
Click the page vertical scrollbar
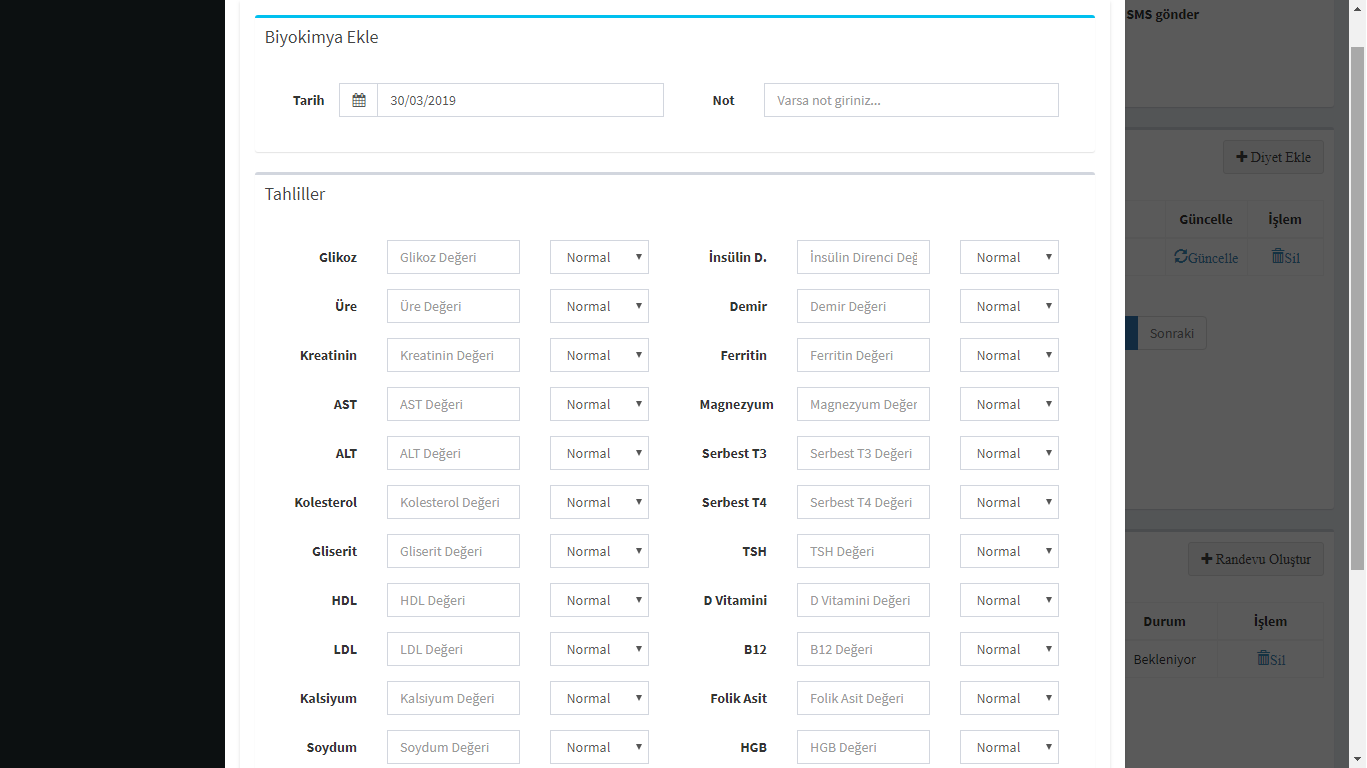[1358, 300]
